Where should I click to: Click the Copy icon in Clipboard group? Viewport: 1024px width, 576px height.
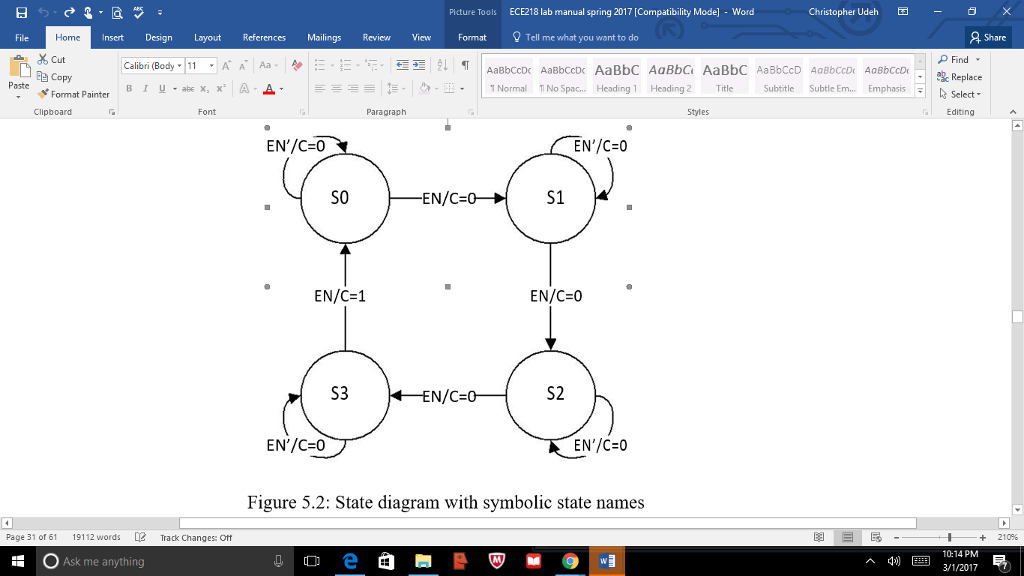(45, 76)
